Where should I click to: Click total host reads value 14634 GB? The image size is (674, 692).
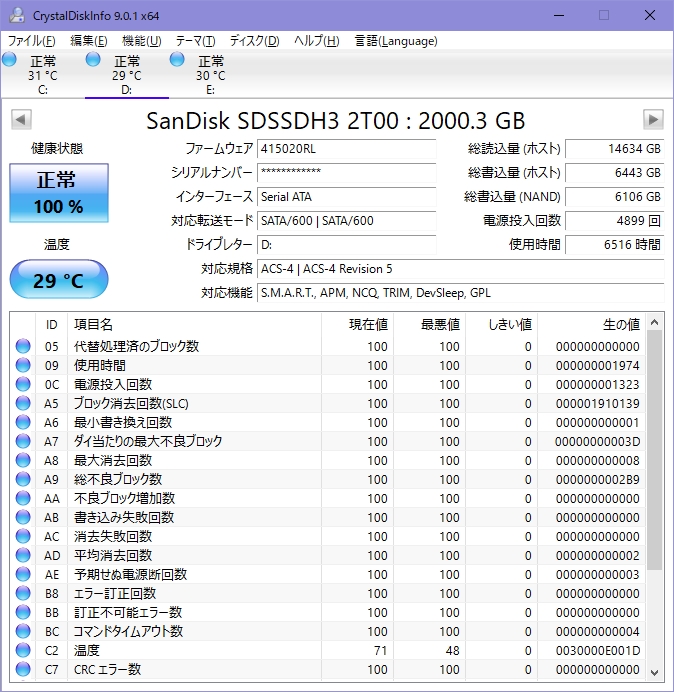614,149
